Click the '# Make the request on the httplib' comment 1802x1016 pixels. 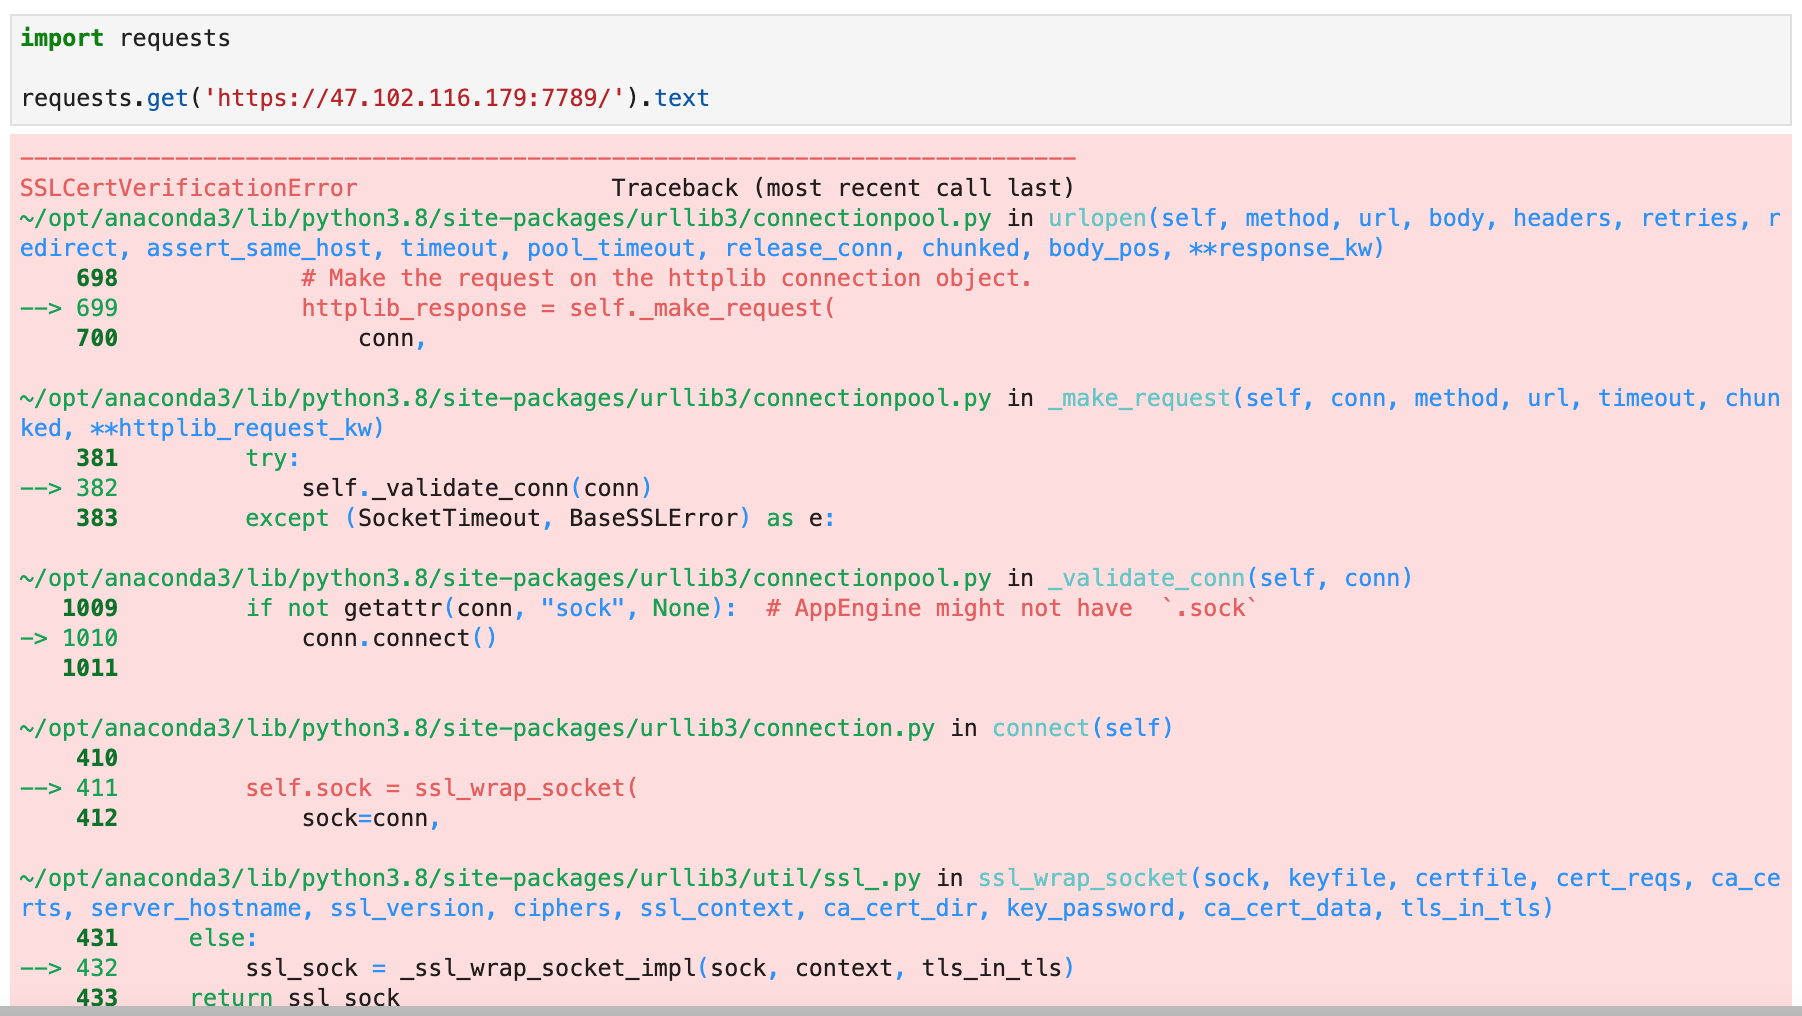(666, 278)
